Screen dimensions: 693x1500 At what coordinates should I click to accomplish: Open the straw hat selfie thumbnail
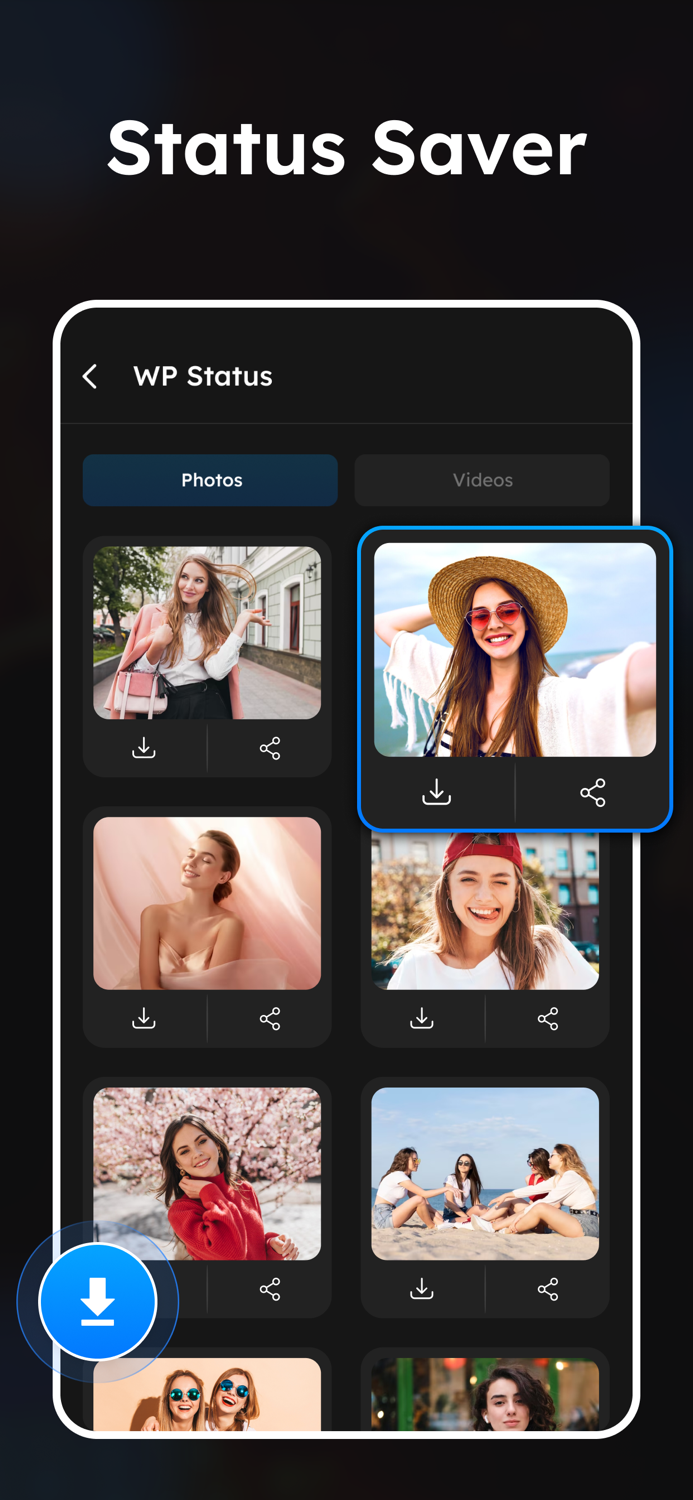[515, 649]
